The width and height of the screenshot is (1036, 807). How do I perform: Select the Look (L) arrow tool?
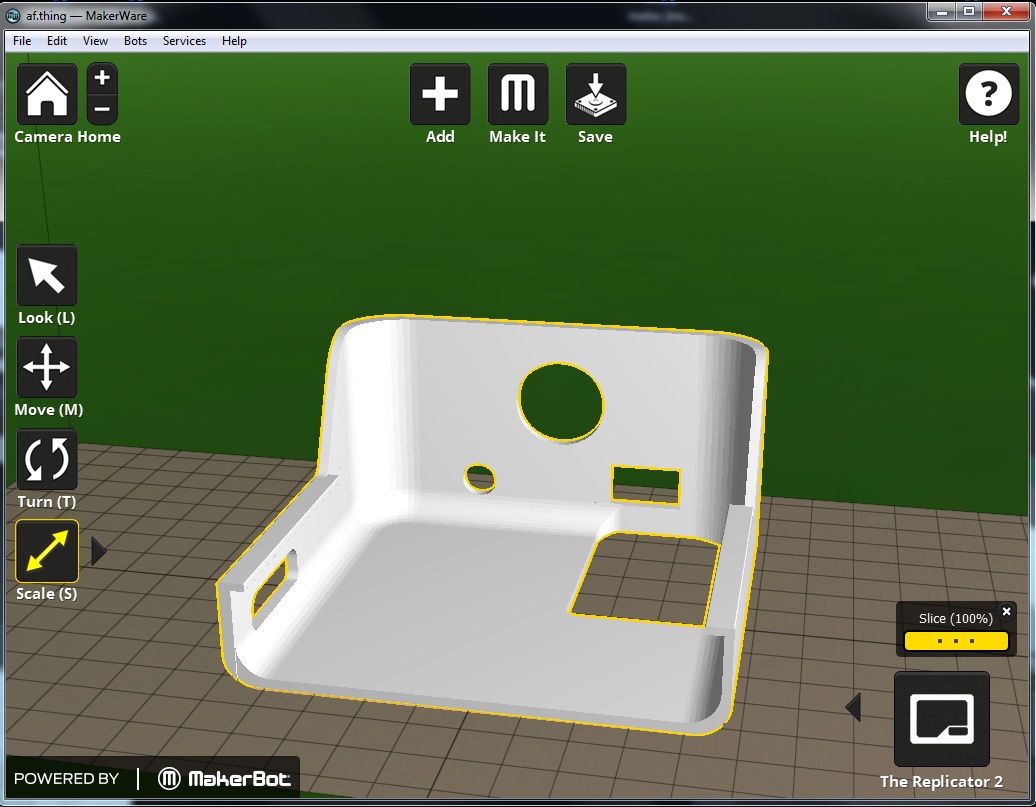pyautogui.click(x=47, y=275)
